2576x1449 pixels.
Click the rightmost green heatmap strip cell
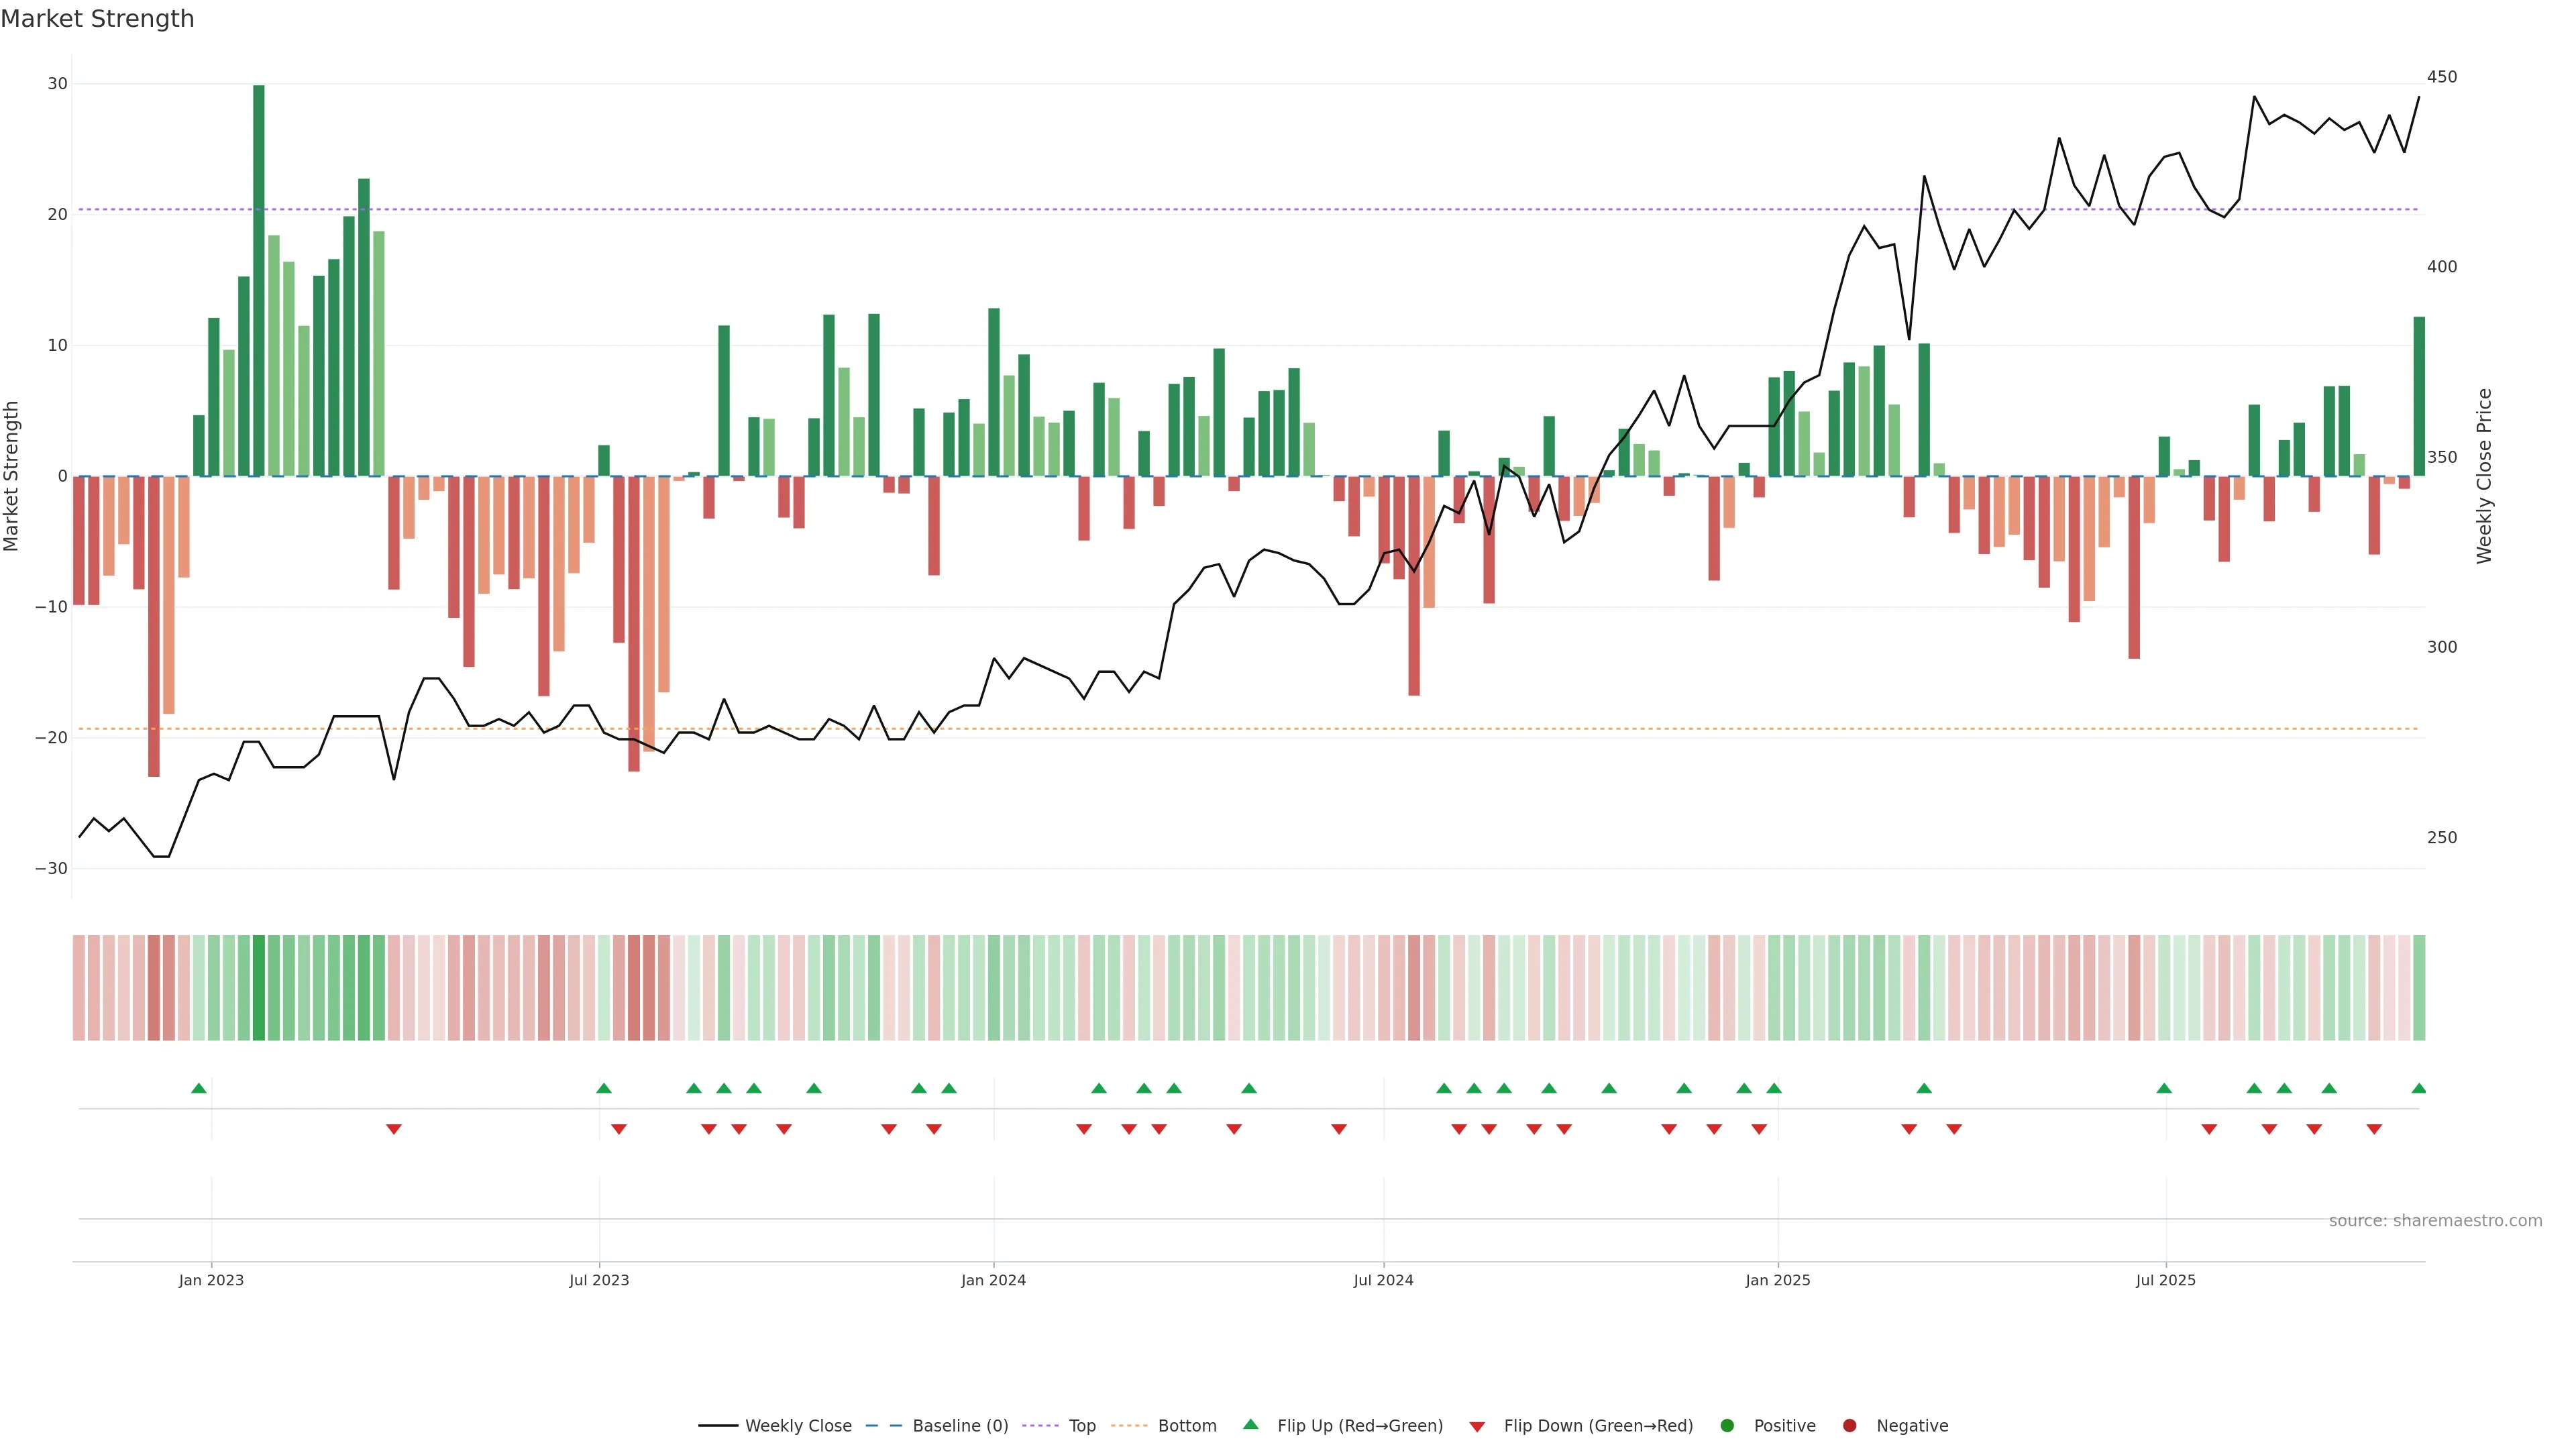pyautogui.click(x=2418, y=987)
